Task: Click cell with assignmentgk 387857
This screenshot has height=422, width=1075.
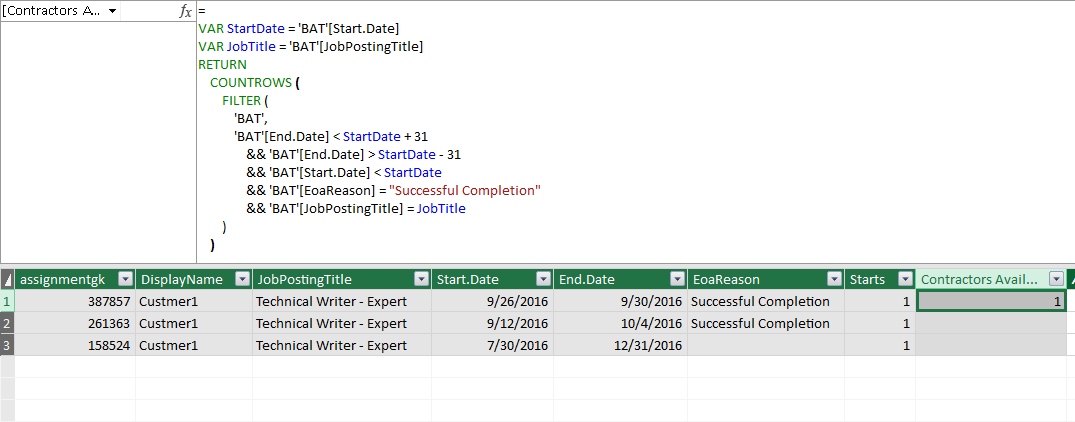Action: 75,301
